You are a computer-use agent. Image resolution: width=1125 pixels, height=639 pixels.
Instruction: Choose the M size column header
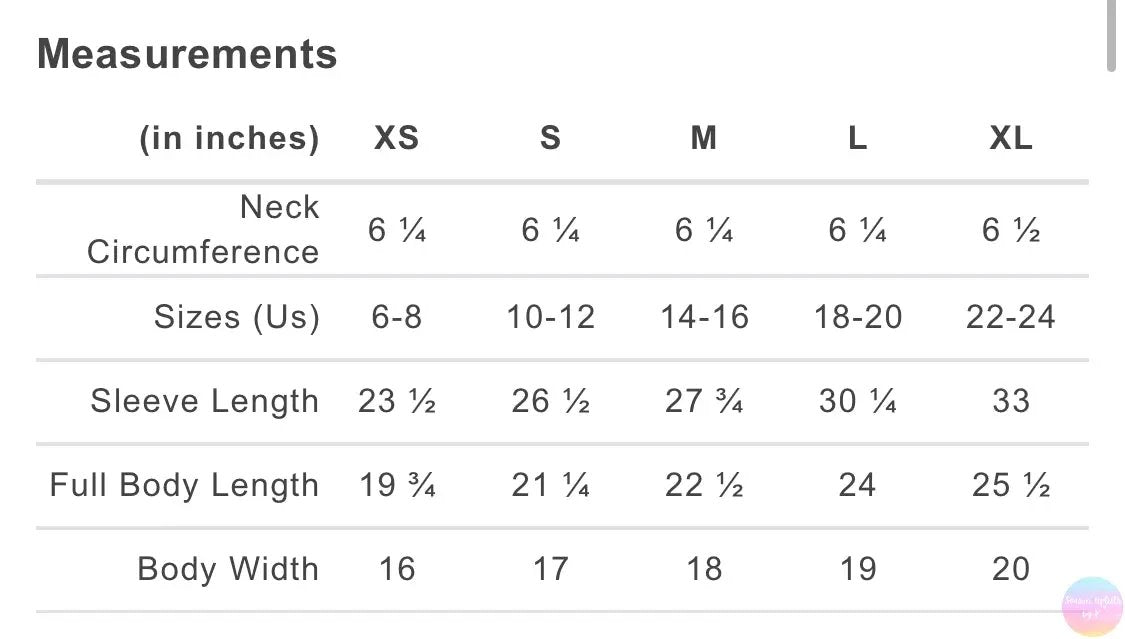pos(704,138)
